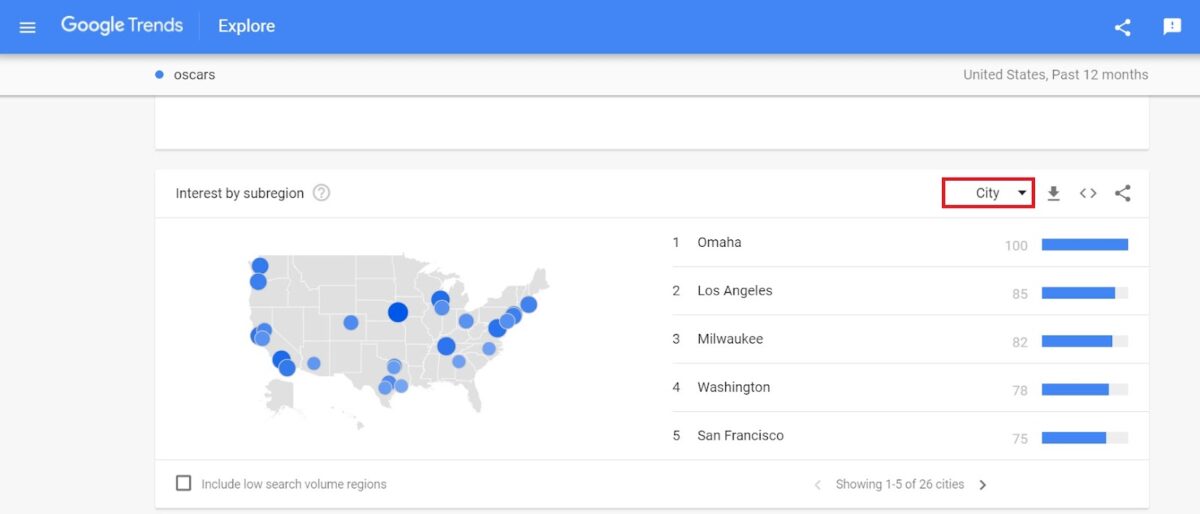
Task: Click the Google Trends logo
Action: click(122, 26)
